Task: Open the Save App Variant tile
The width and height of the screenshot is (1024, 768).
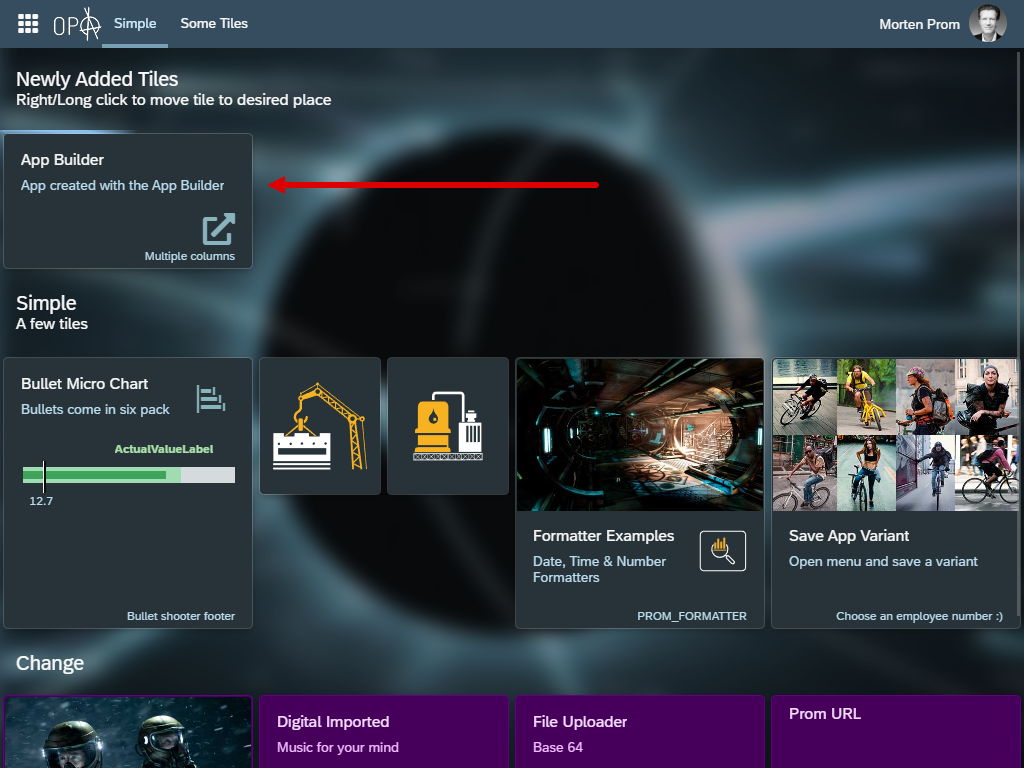Action: click(x=849, y=536)
